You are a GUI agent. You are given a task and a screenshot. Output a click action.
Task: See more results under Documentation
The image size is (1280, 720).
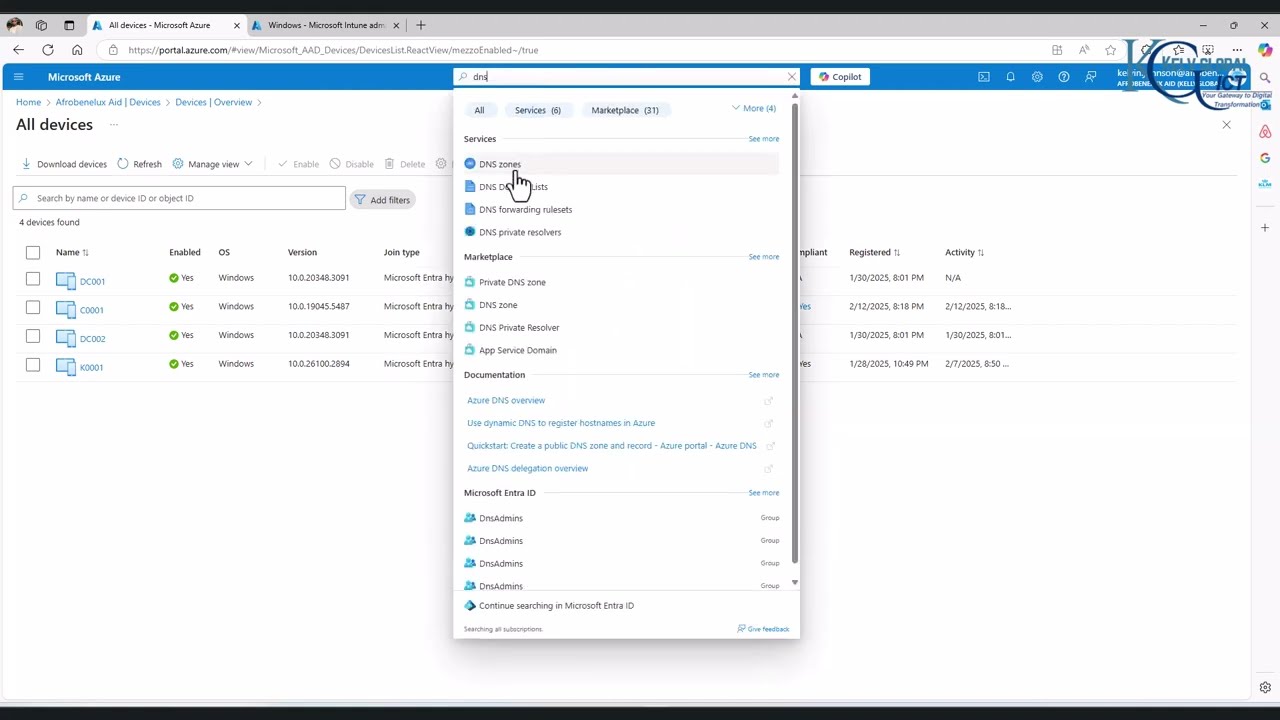coord(763,375)
